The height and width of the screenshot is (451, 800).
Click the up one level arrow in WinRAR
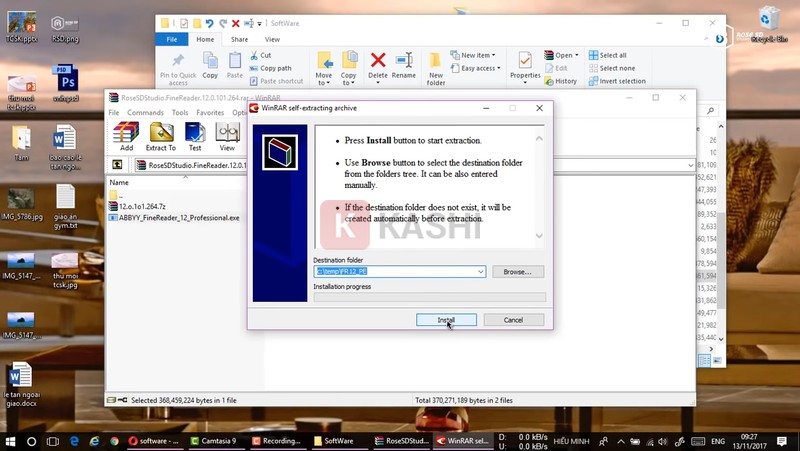(x=117, y=164)
